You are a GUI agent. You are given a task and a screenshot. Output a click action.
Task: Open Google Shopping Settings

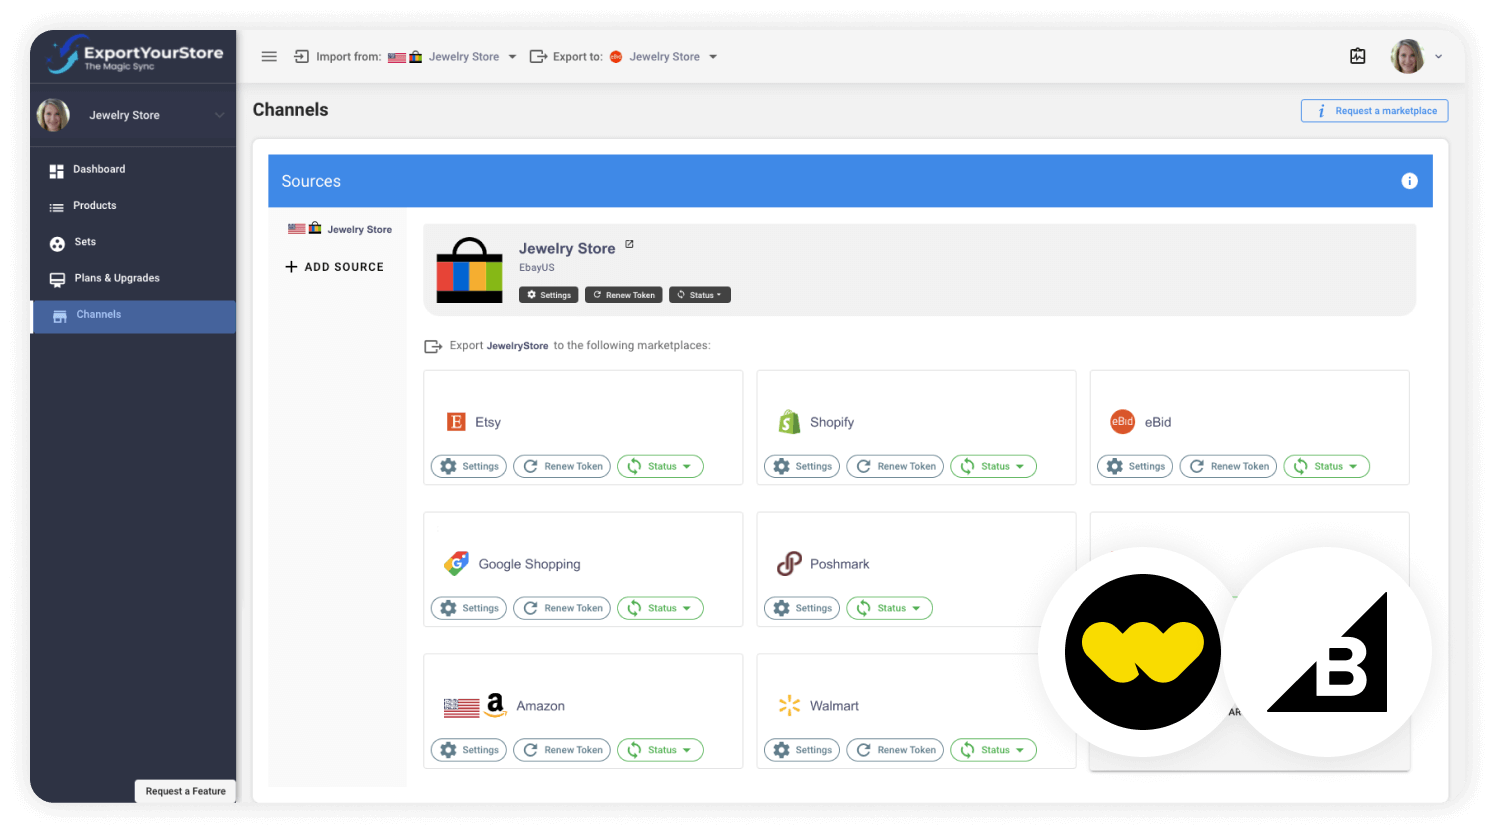tap(469, 608)
